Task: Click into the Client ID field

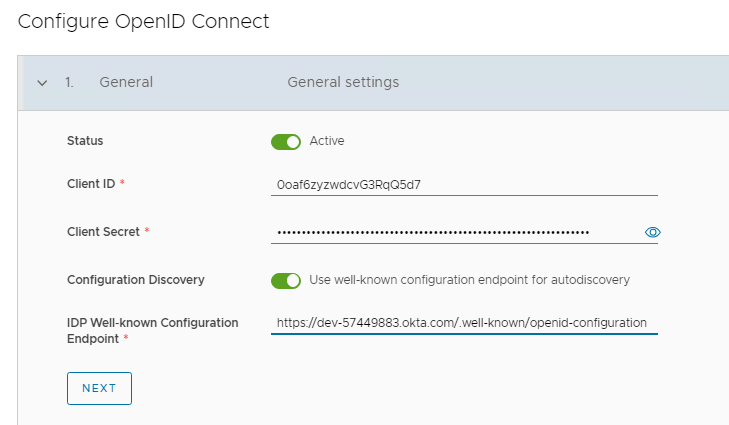Action: pyautogui.click(x=464, y=184)
